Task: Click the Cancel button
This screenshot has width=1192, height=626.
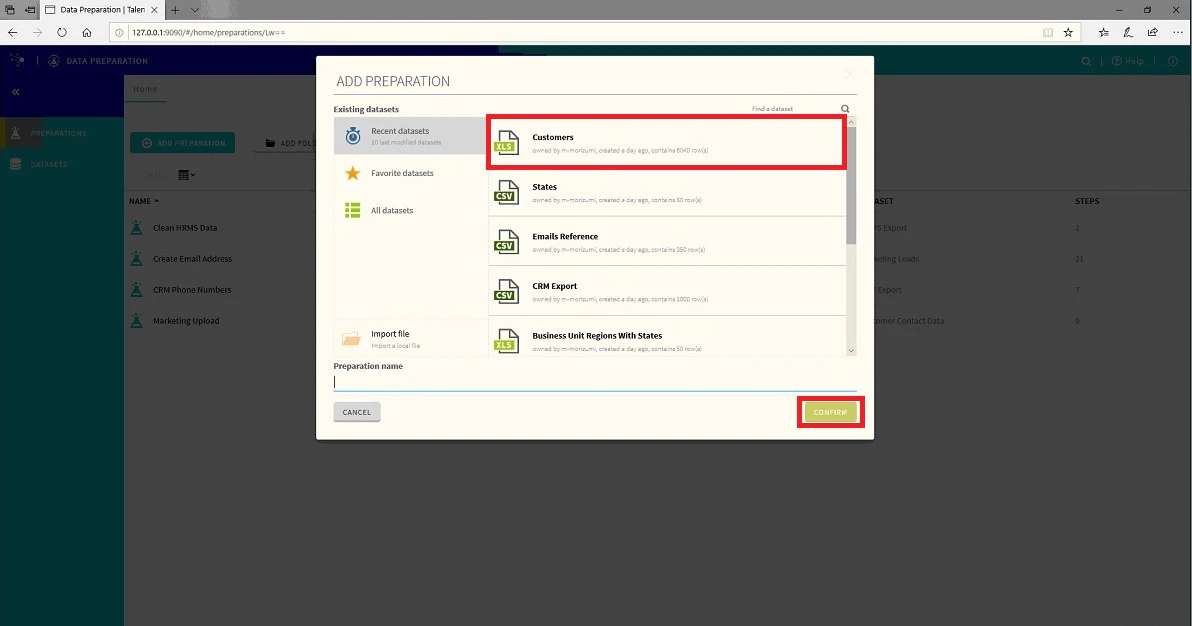Action: tap(357, 412)
